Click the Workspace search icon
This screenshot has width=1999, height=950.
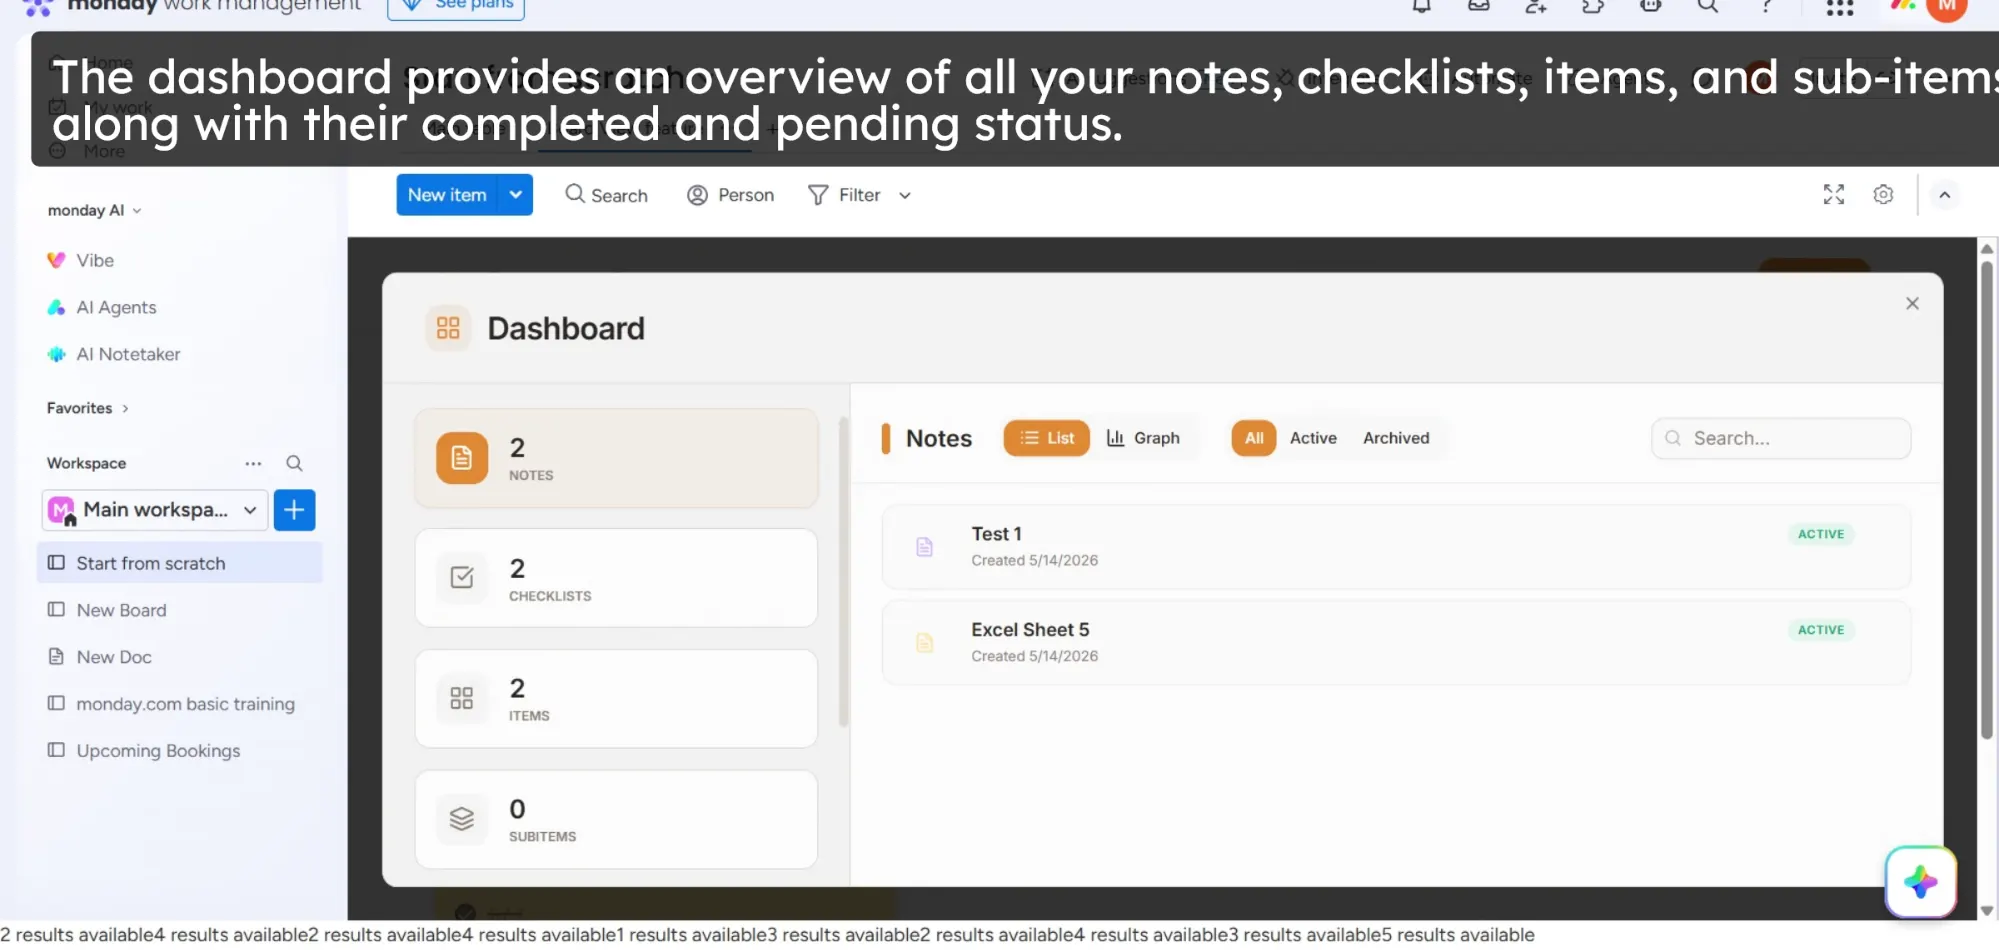[x=294, y=463]
